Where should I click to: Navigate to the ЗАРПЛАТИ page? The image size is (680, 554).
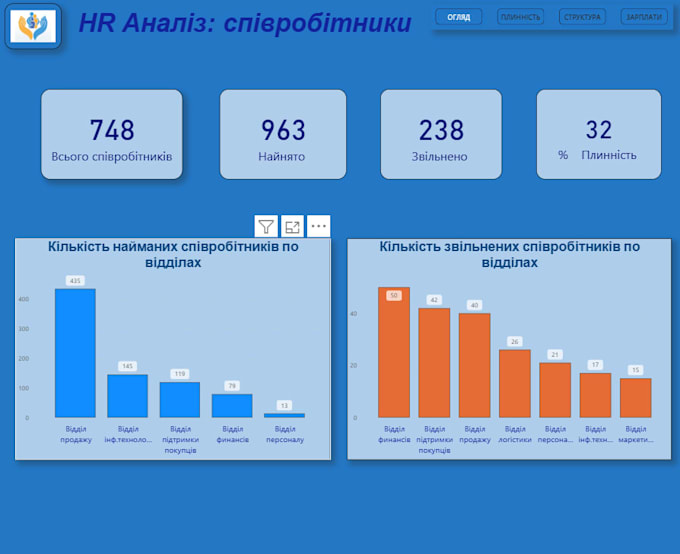pyautogui.click(x=644, y=17)
